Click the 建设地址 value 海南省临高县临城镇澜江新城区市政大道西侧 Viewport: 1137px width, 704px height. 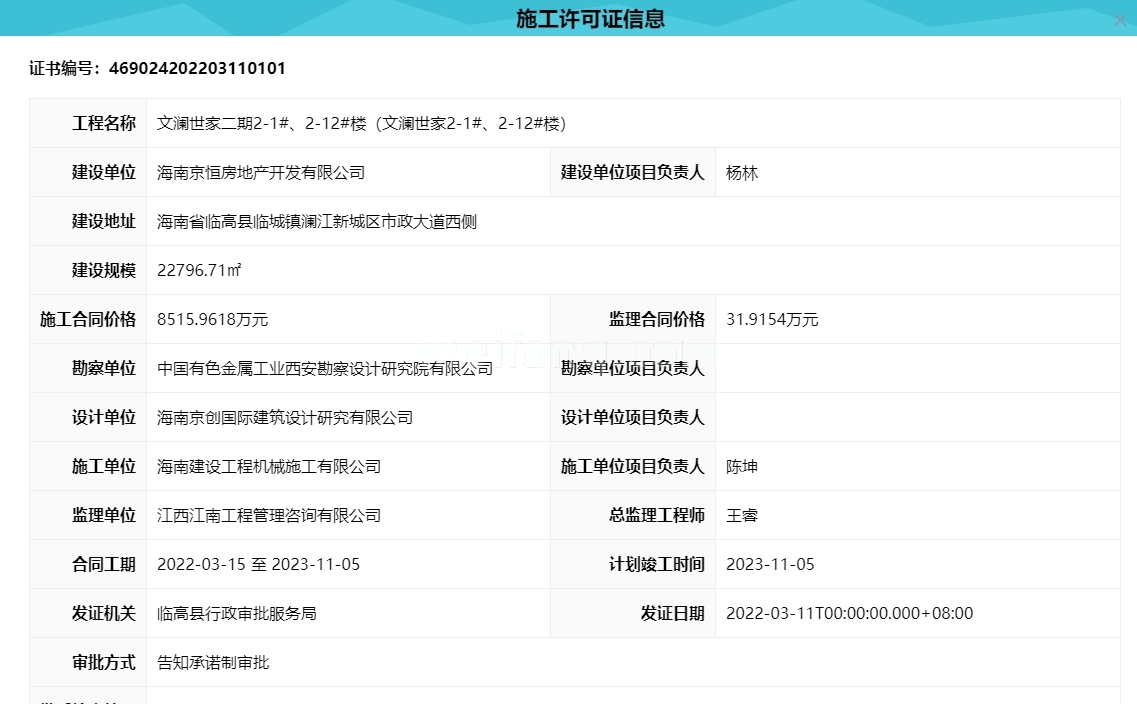(x=317, y=221)
